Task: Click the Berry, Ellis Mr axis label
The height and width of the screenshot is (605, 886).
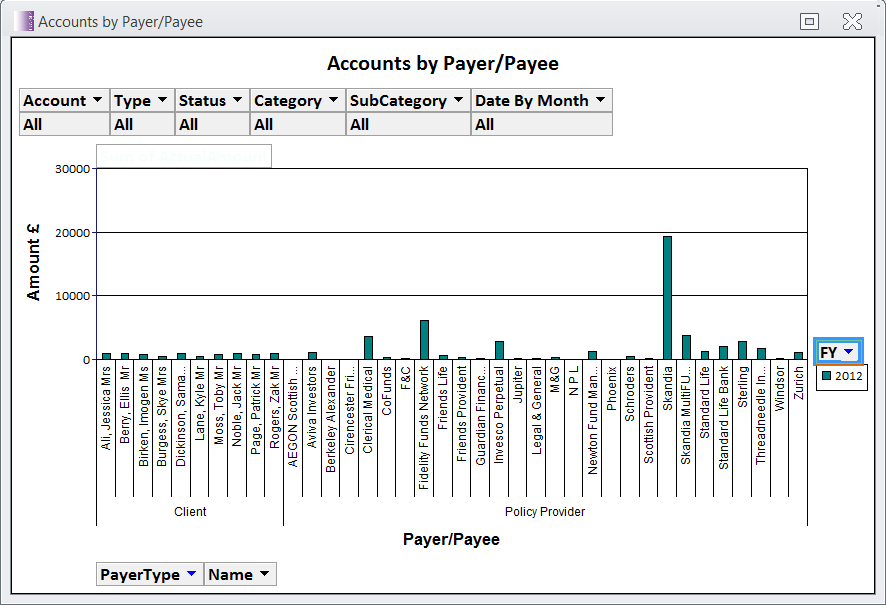Action: point(124,404)
